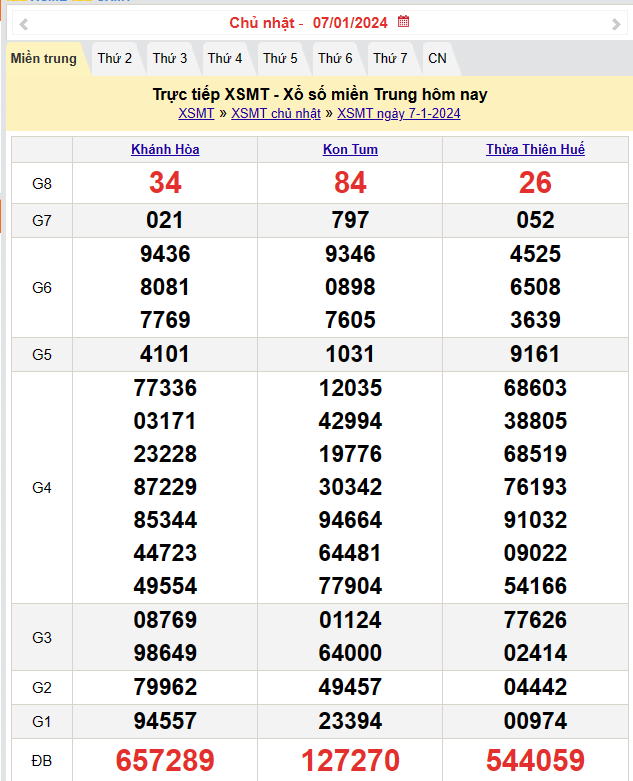This screenshot has width=633, height=781.
Task: Click G4 number 87229
Action: coord(165,487)
